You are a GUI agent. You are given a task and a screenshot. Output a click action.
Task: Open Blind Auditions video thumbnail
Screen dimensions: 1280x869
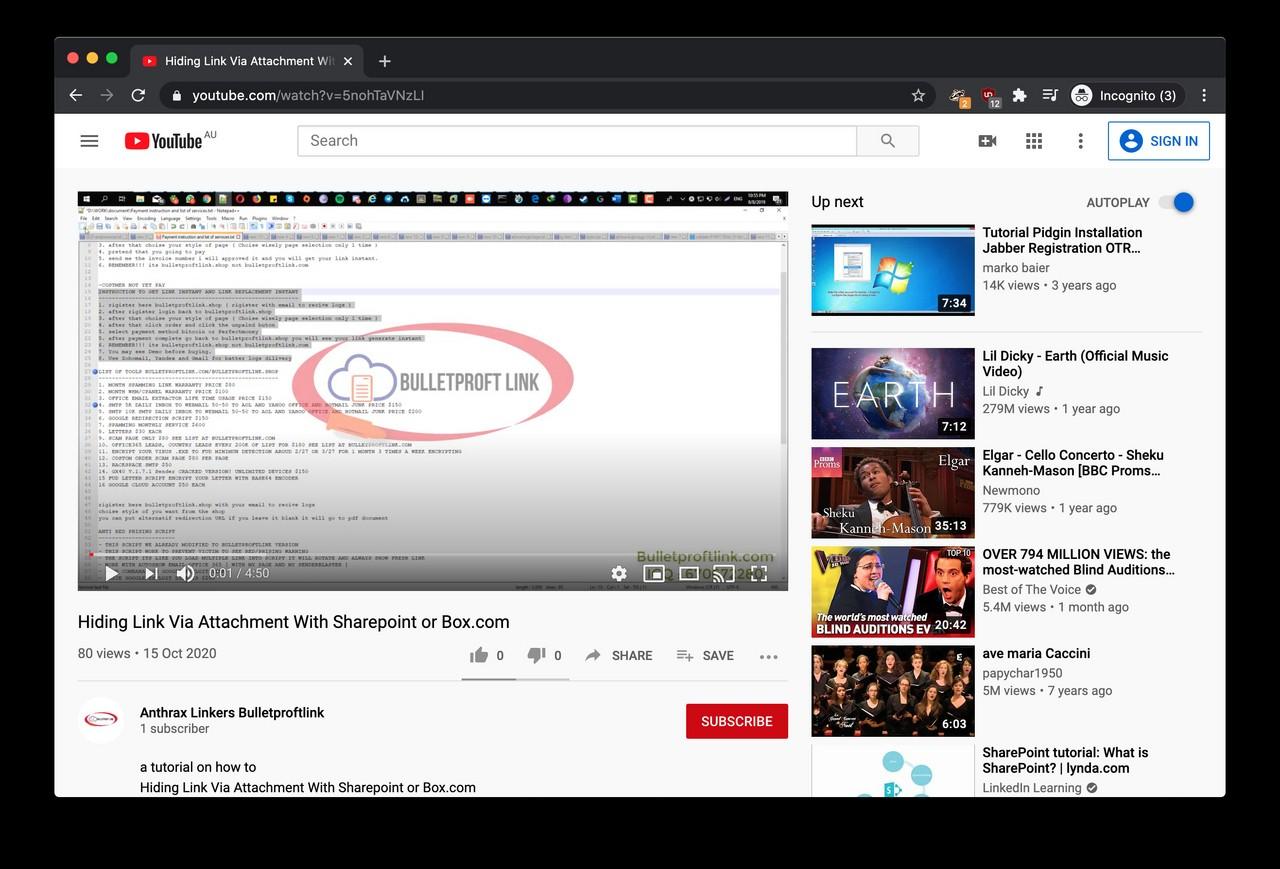(x=893, y=591)
